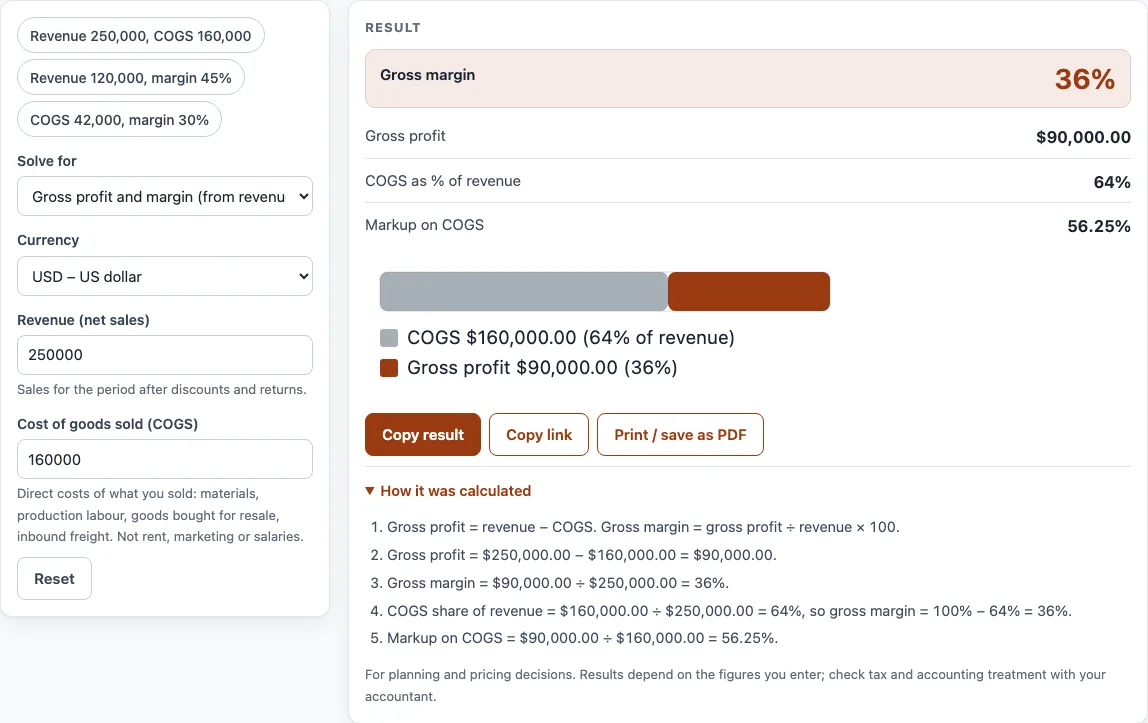
Task: Click the brown Gross profit legend swatch
Action: tap(389, 367)
